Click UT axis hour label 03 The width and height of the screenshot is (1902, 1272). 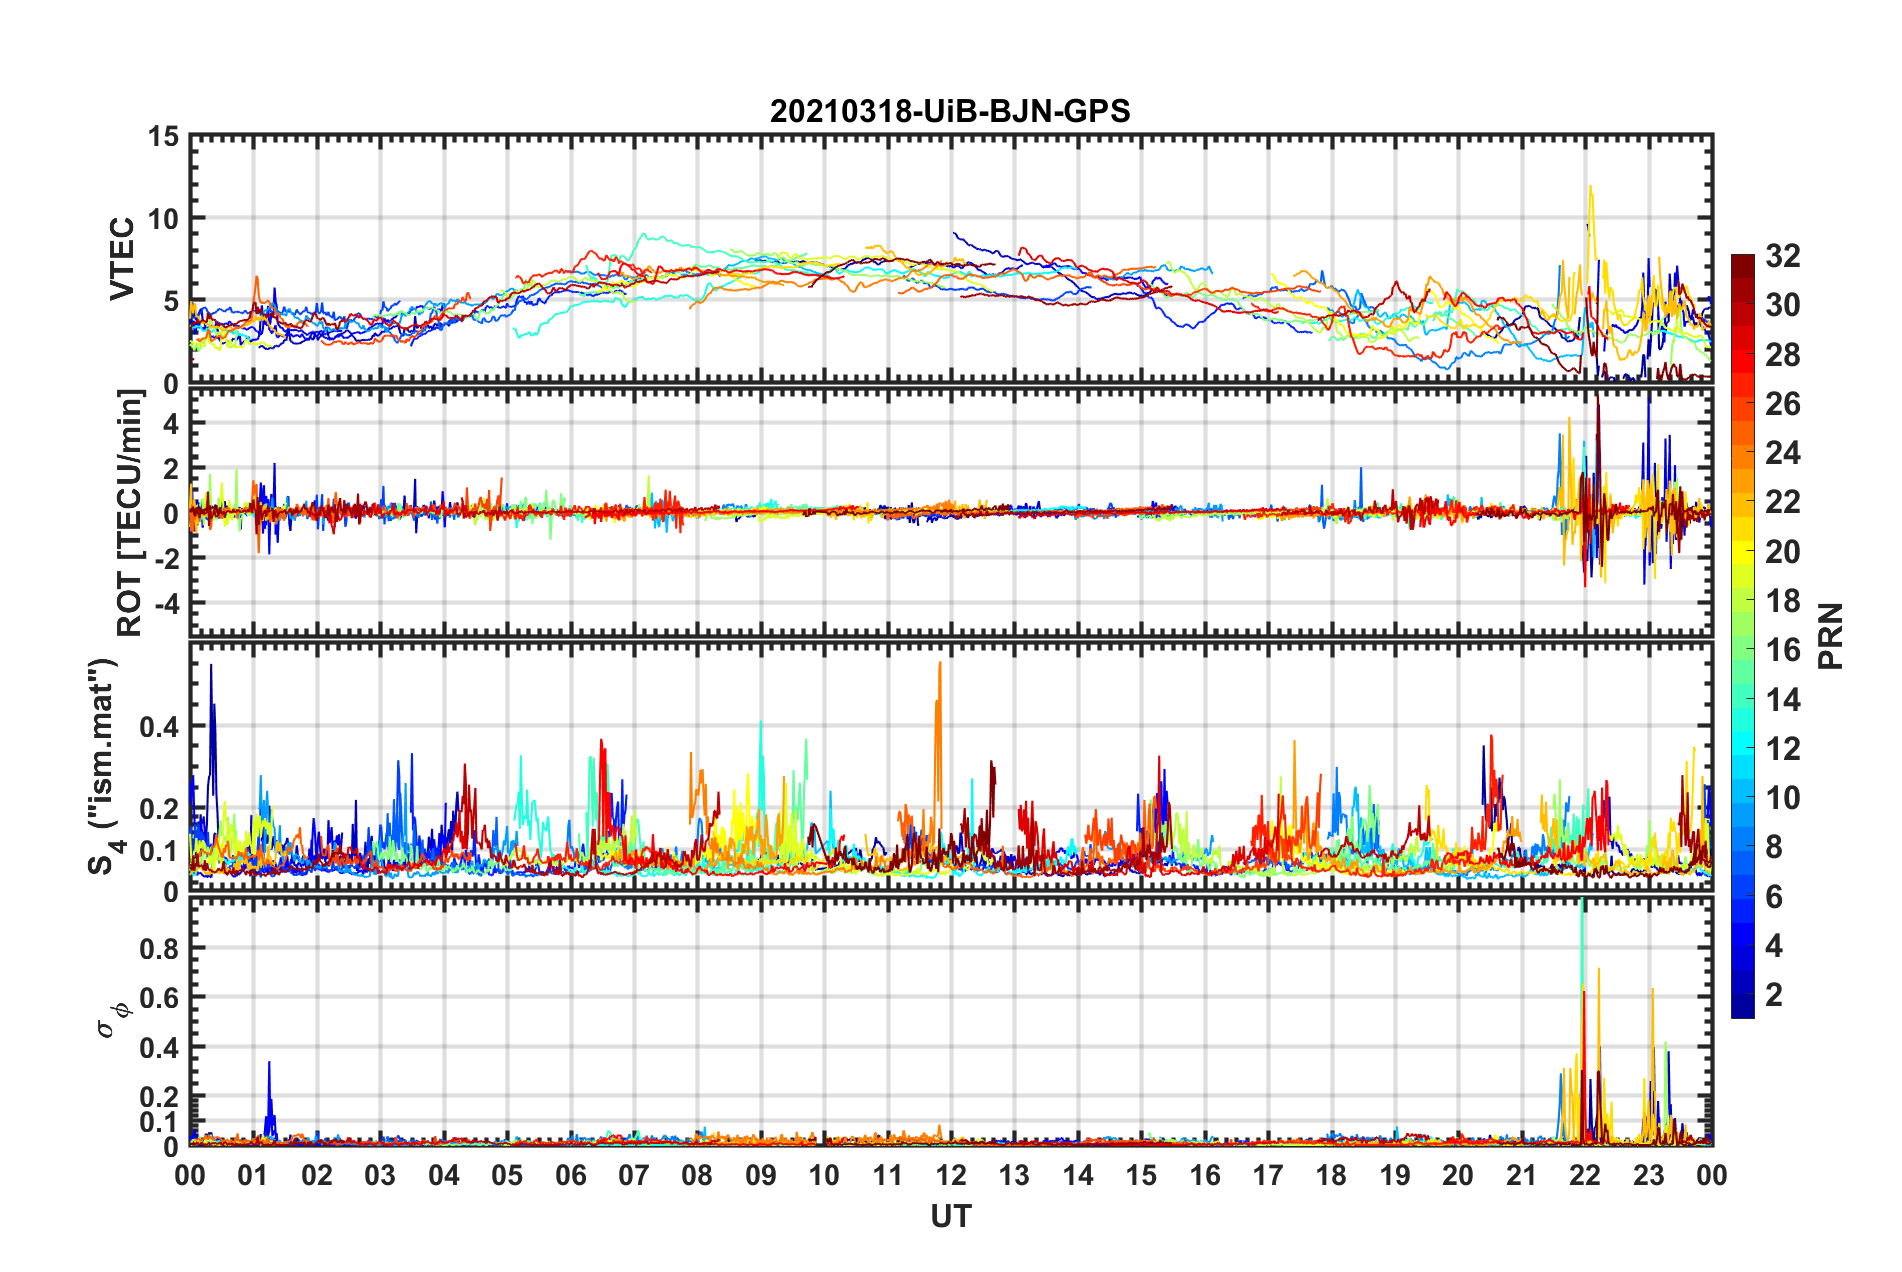tap(380, 1176)
